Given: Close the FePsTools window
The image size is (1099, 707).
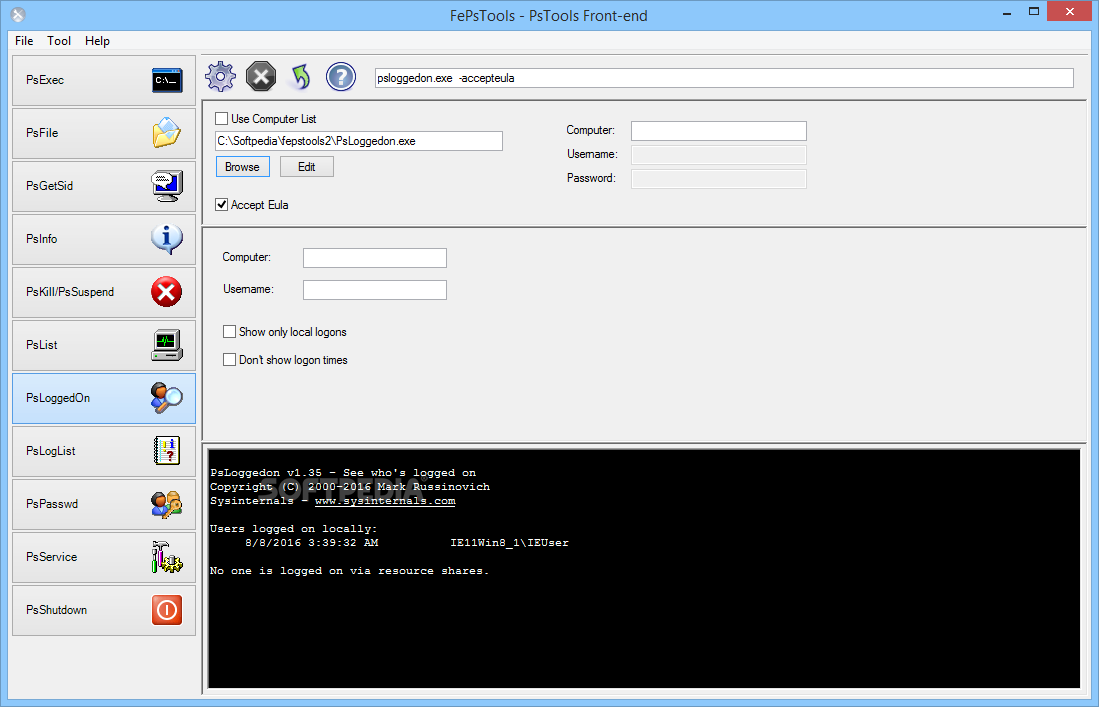Looking at the screenshot, I should (x=1070, y=12).
